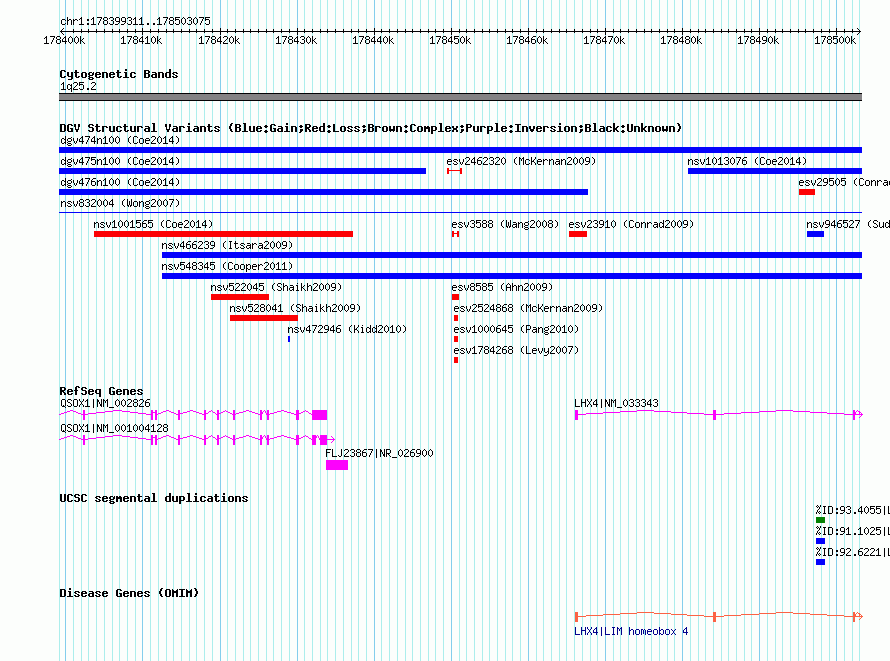Viewport: 890px width, 661px height.
Task: Select the DGV Structural Variants track title
Action: coord(371,128)
